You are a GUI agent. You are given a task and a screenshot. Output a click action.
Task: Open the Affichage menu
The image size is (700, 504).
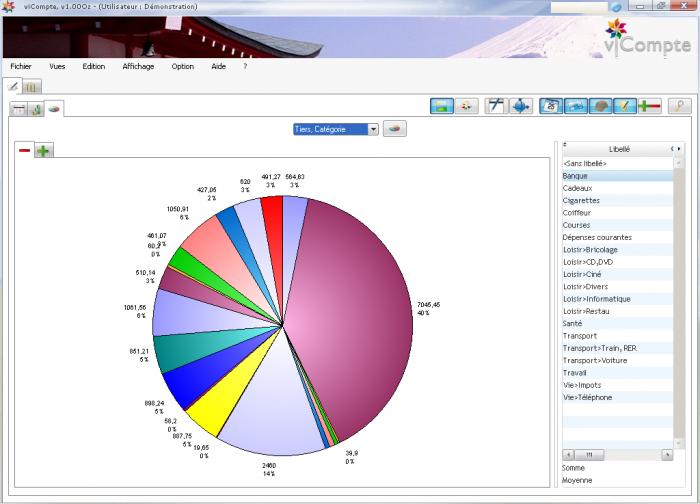138,66
